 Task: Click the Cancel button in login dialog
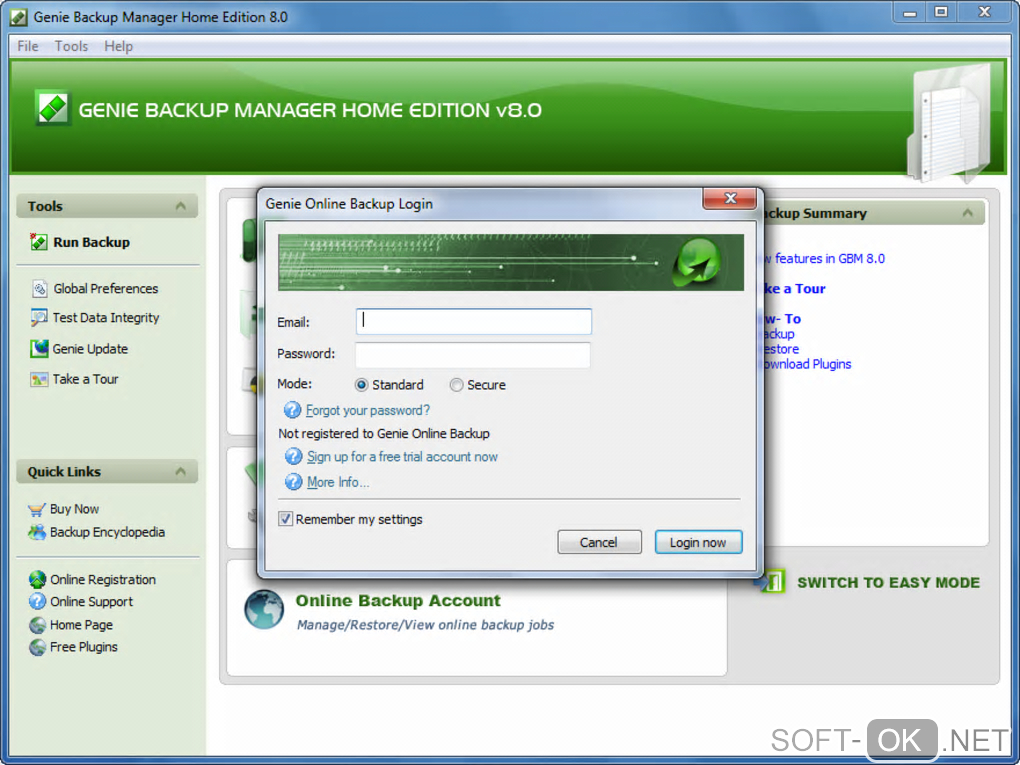599,542
